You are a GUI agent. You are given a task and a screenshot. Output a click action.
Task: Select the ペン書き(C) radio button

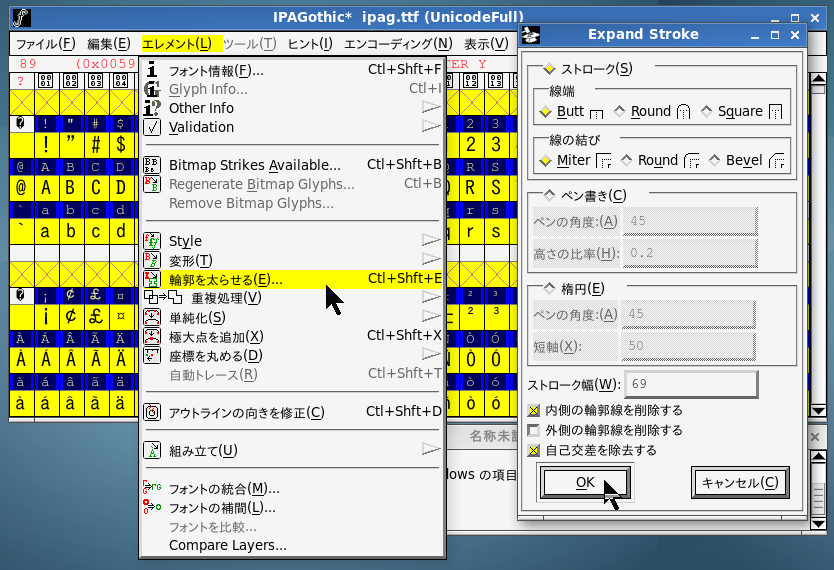[x=549, y=196]
